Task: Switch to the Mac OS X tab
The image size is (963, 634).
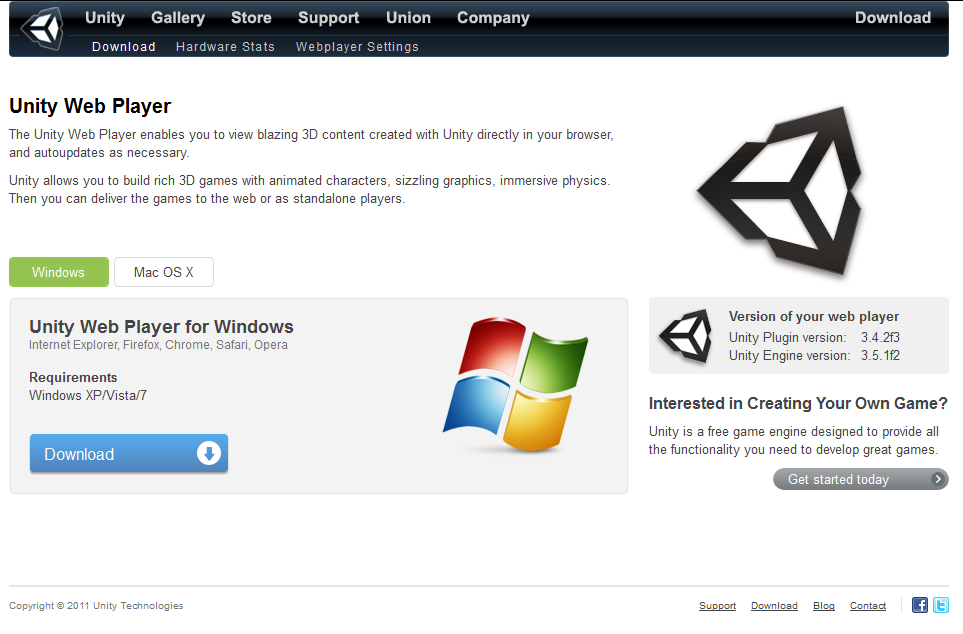Action: click(164, 272)
